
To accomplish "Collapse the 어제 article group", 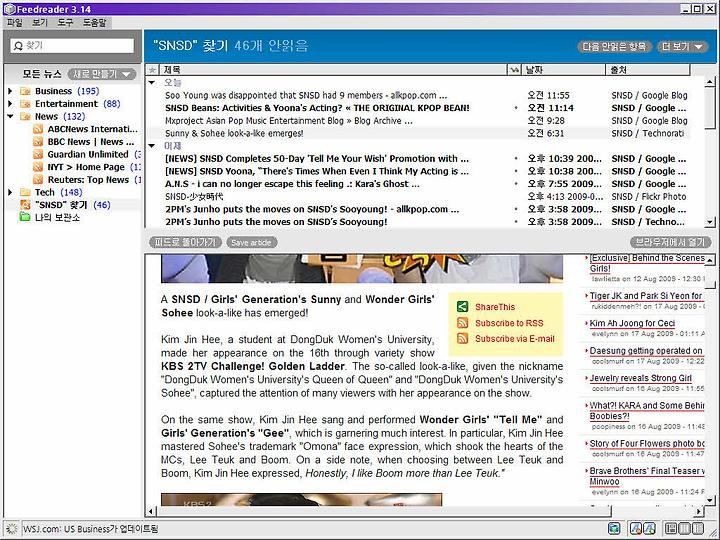I will (152, 146).
